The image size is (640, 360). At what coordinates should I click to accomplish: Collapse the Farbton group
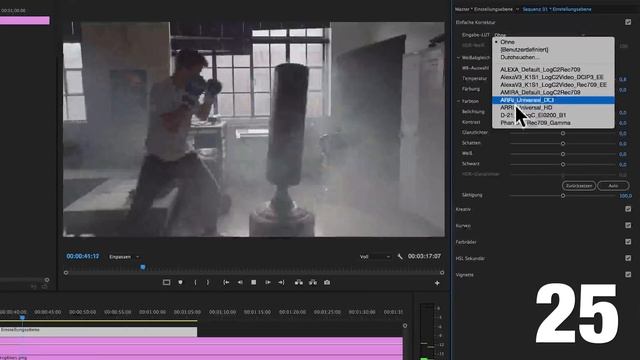[x=458, y=101]
